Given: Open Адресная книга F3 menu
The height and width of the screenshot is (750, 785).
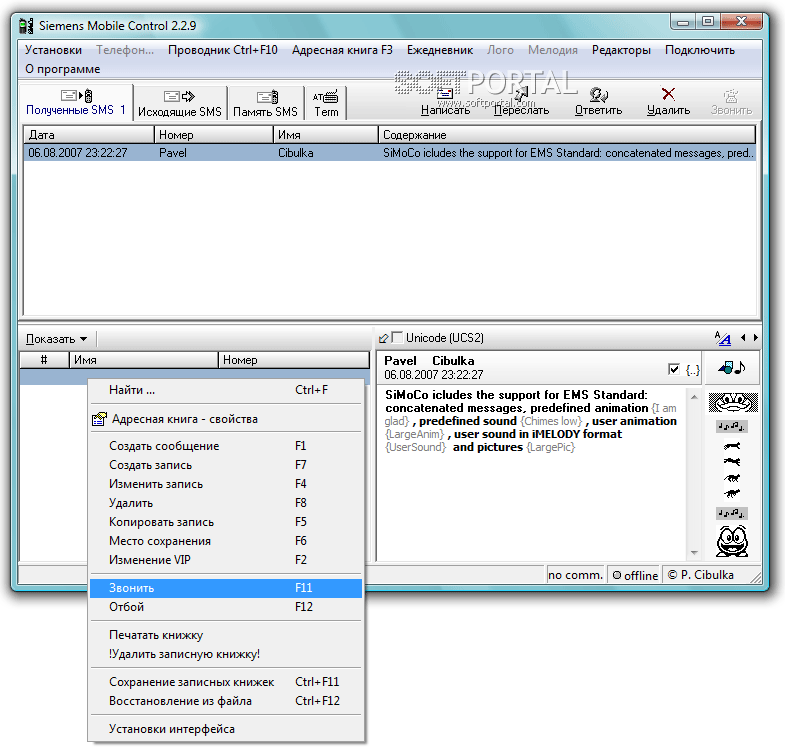Looking at the screenshot, I should click(342, 50).
